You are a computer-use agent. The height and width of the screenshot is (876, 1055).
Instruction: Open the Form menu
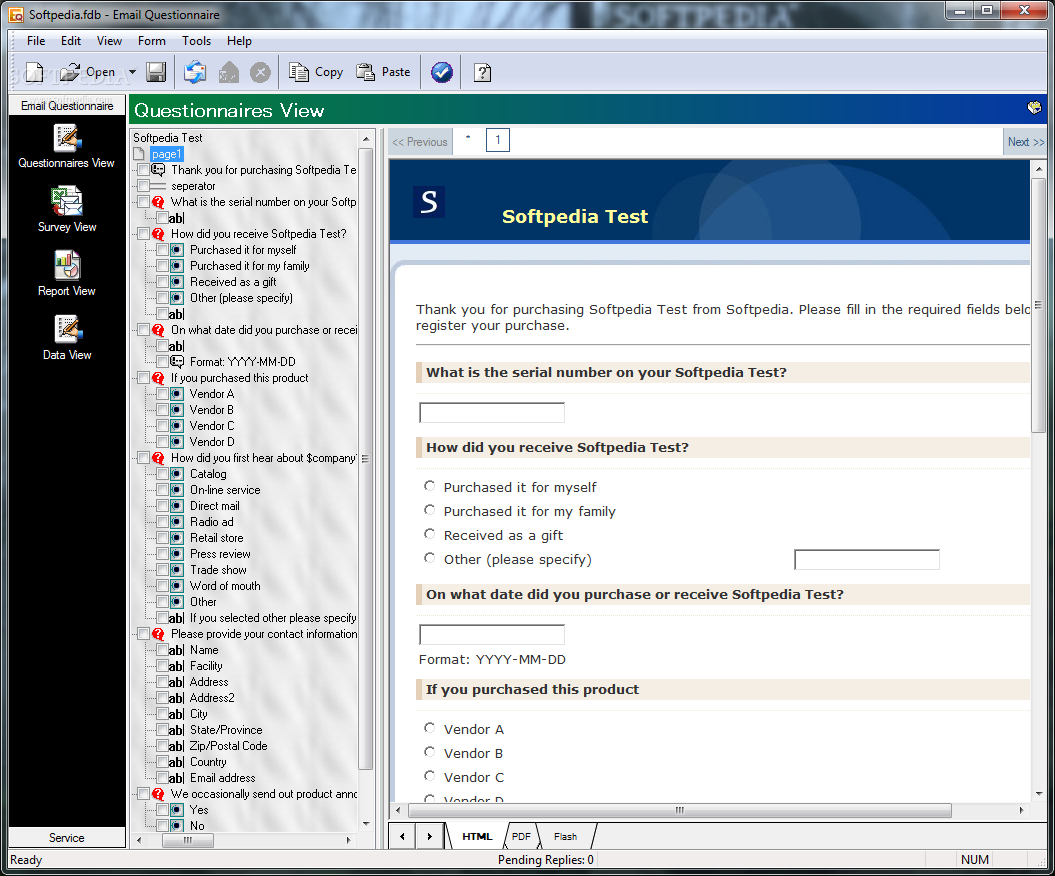(151, 41)
